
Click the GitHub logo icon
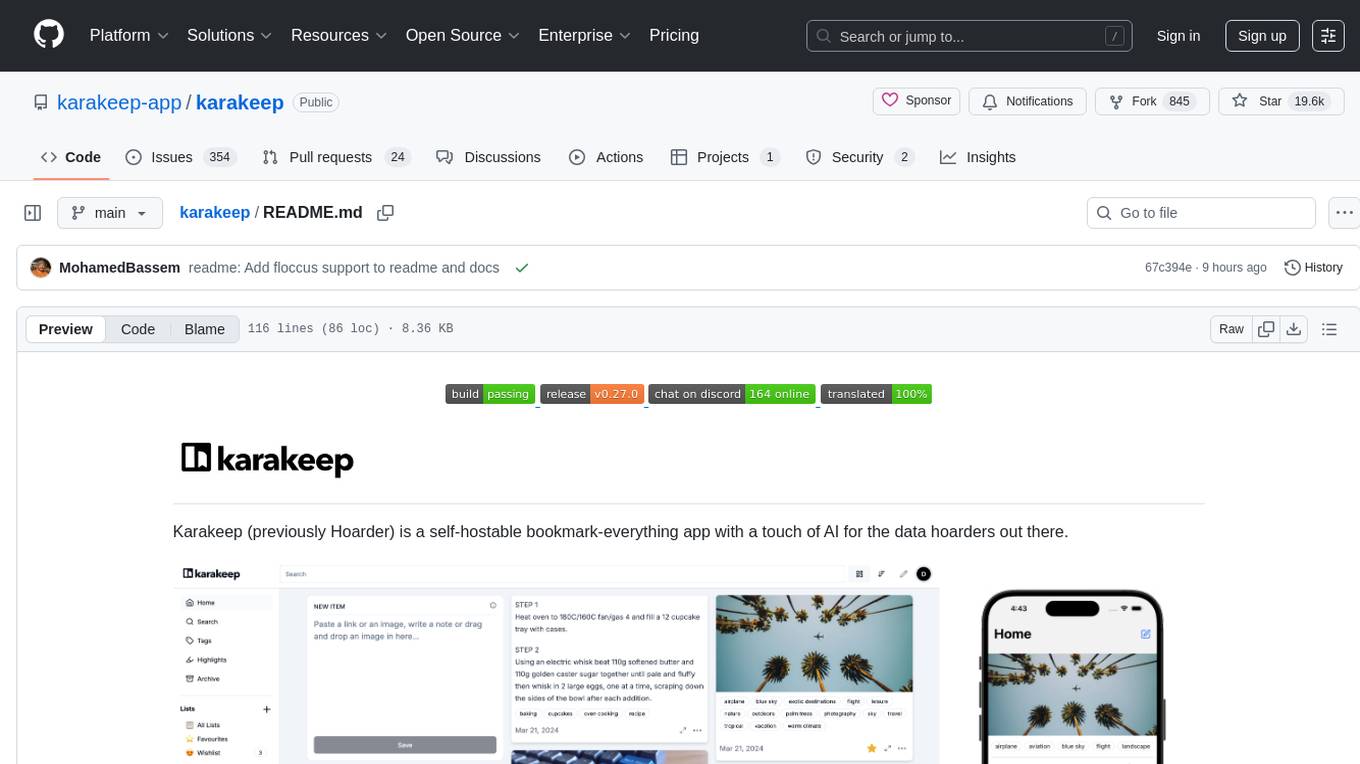(49, 35)
